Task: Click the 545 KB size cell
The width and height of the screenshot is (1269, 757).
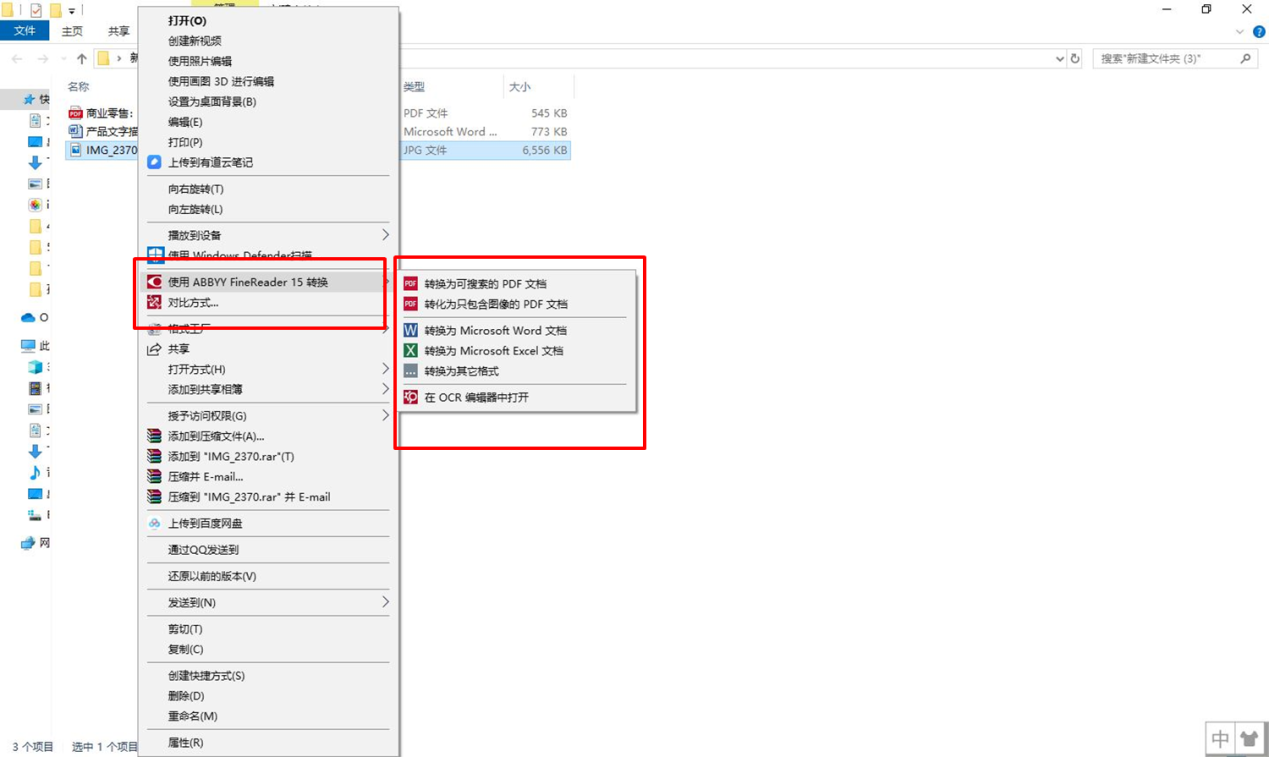Action: (x=549, y=113)
